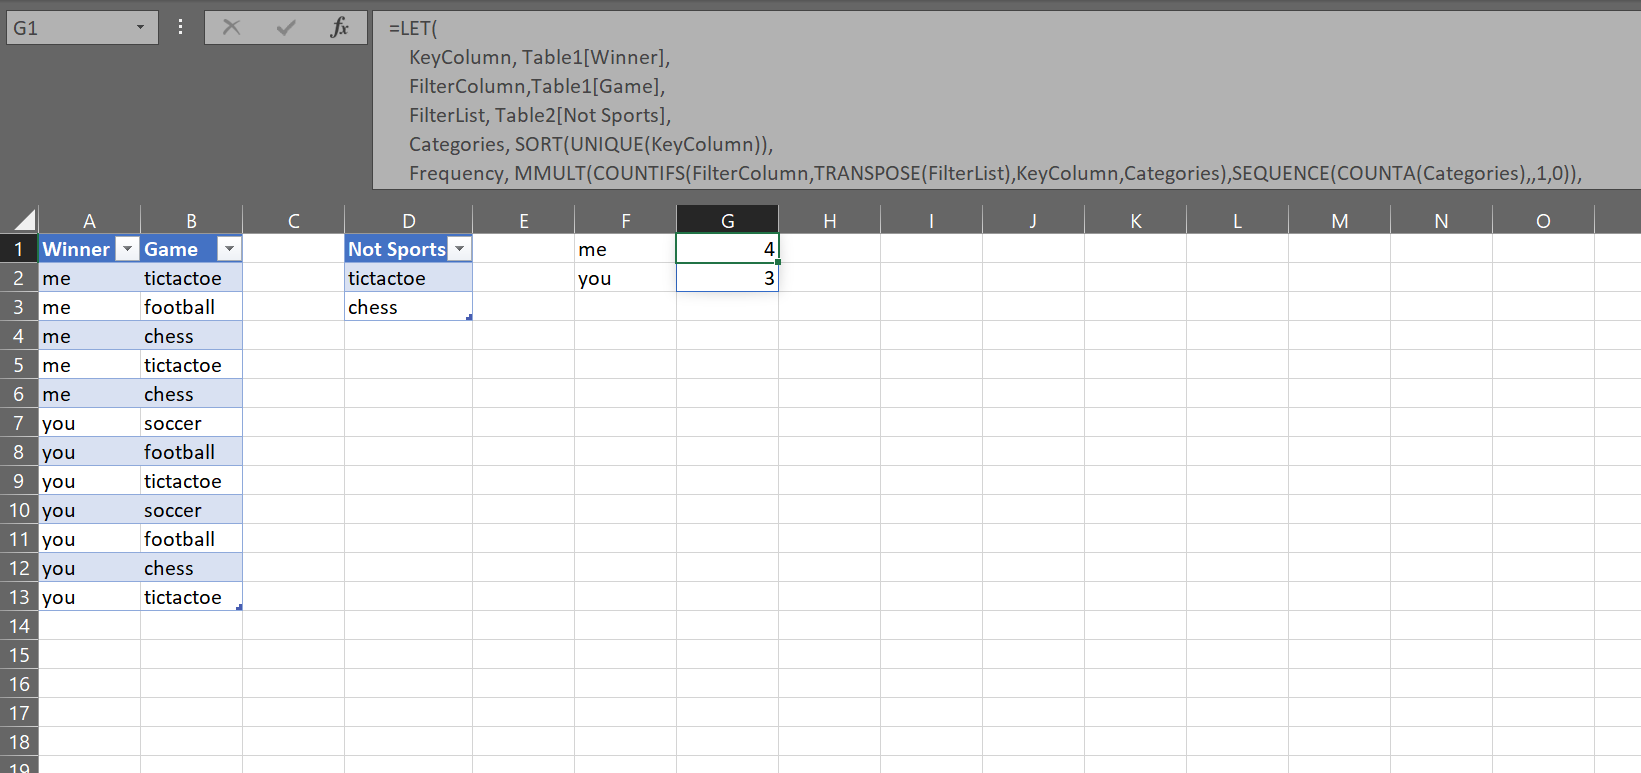Select cell G1 containing 4
The width and height of the screenshot is (1641, 773).
tap(727, 249)
